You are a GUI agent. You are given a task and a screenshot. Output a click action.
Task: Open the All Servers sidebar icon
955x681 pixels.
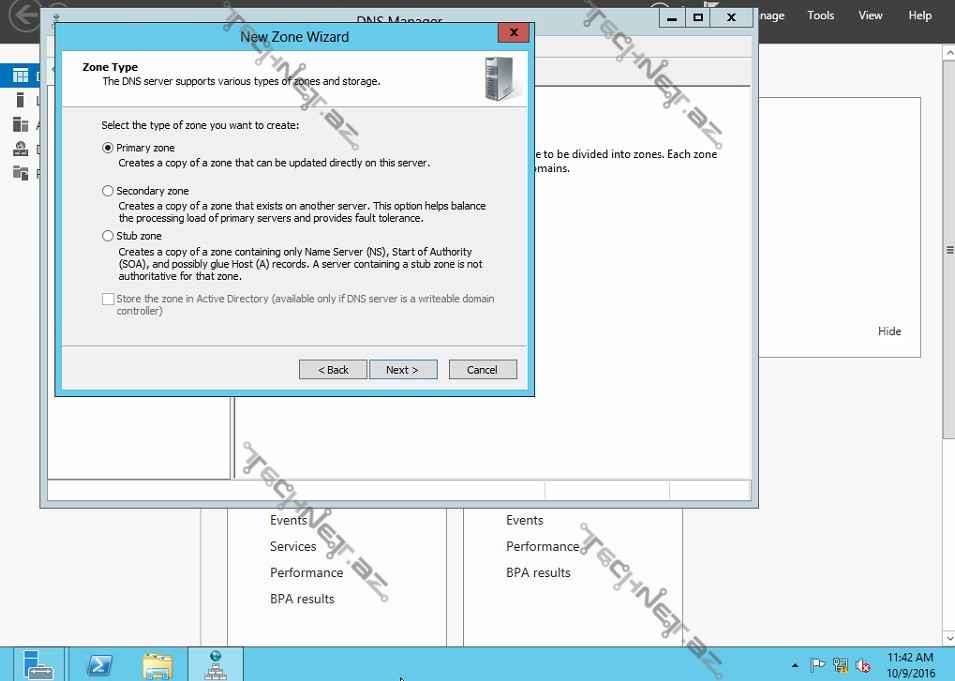20,125
